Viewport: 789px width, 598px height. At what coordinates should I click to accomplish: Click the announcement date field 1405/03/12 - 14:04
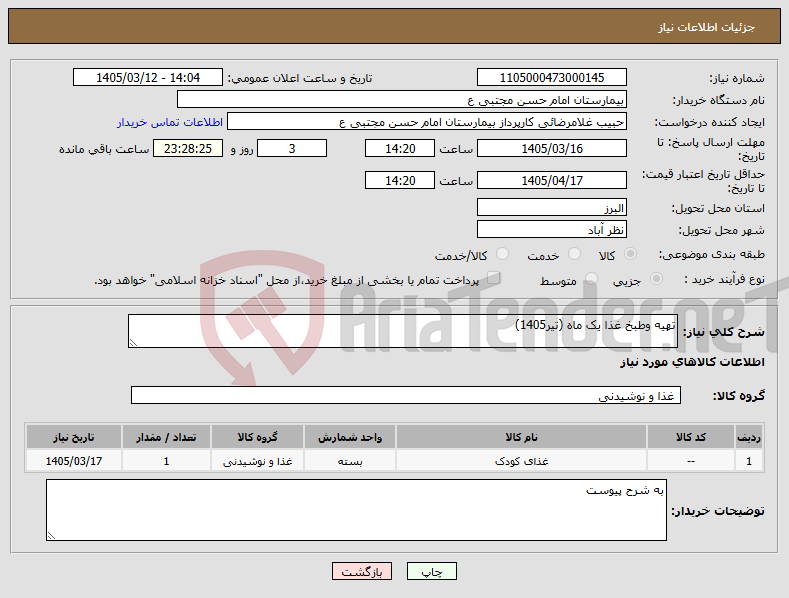point(148,78)
